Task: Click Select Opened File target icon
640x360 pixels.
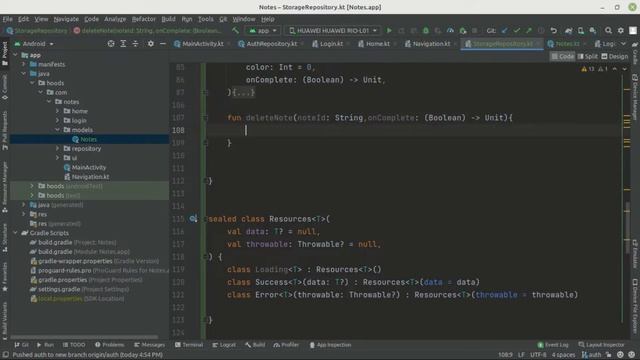Action: point(111,44)
